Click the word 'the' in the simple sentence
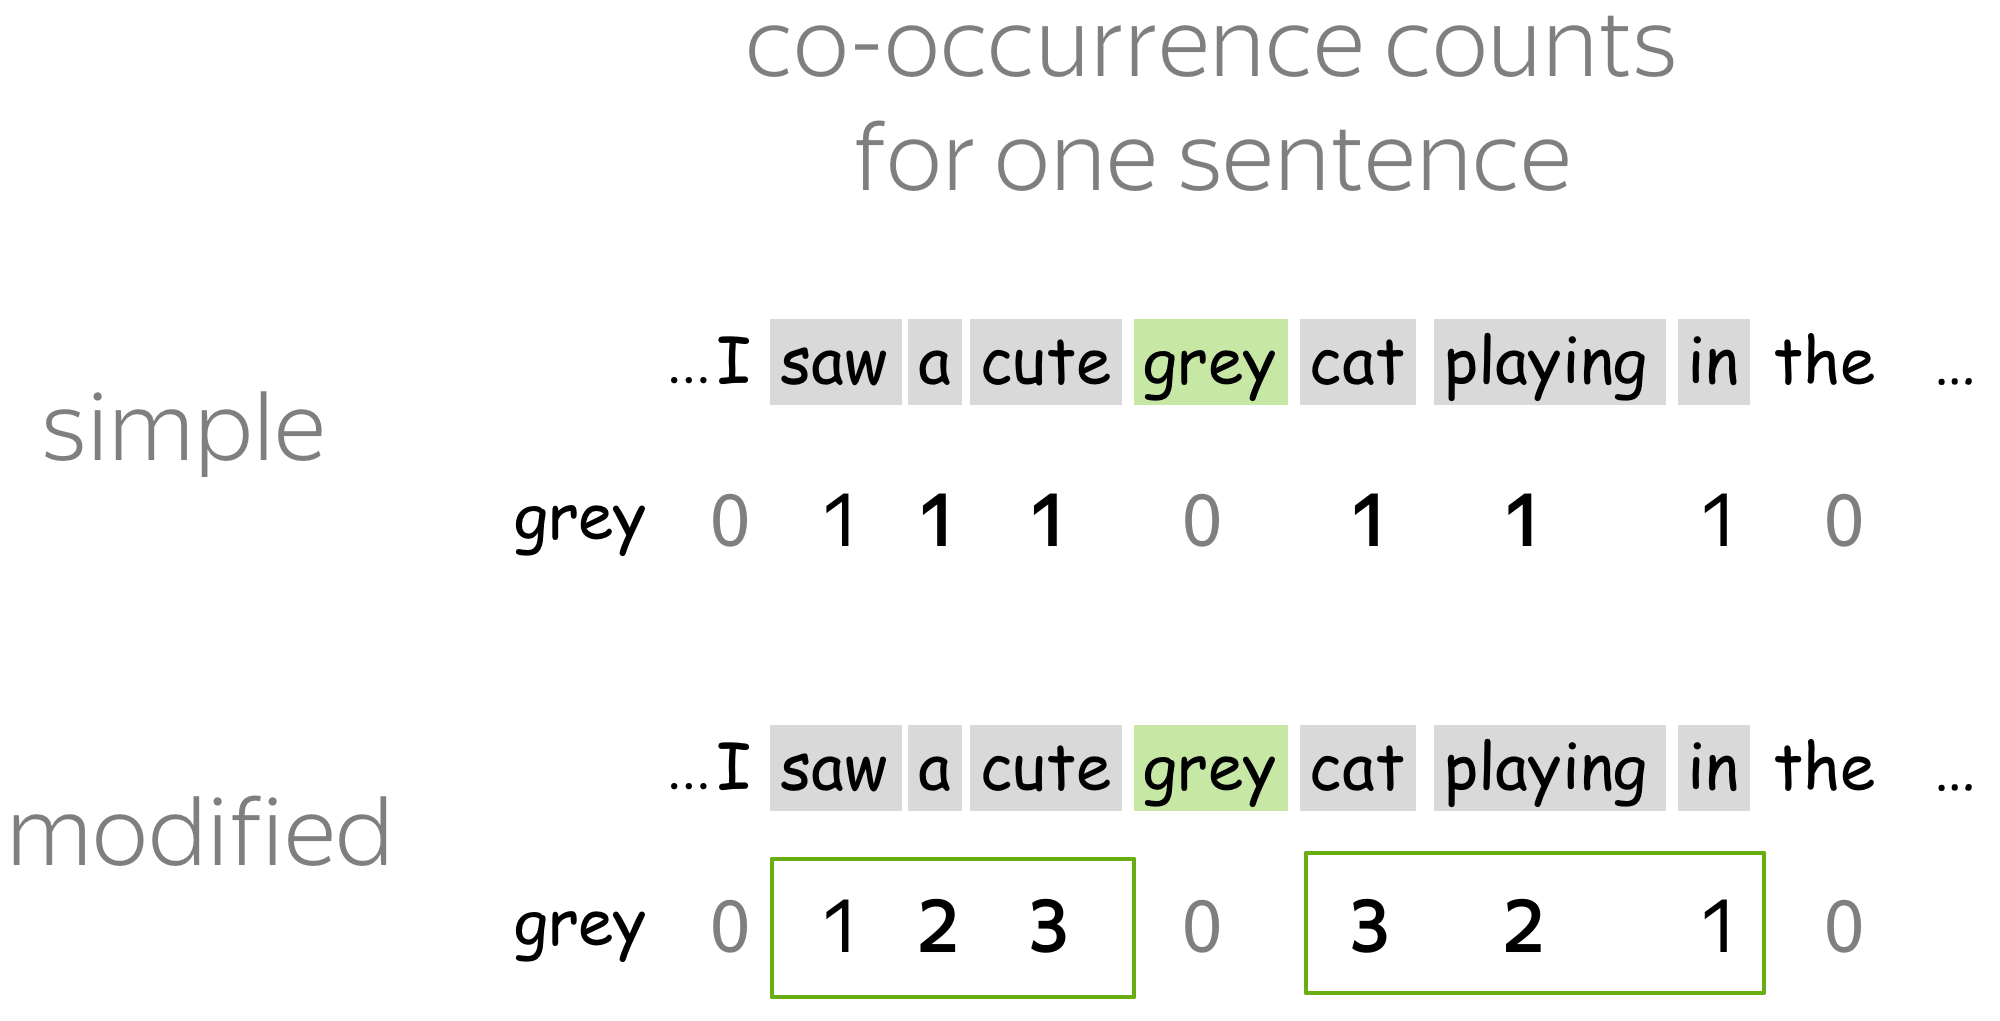The height and width of the screenshot is (1021, 2000). (1824, 362)
